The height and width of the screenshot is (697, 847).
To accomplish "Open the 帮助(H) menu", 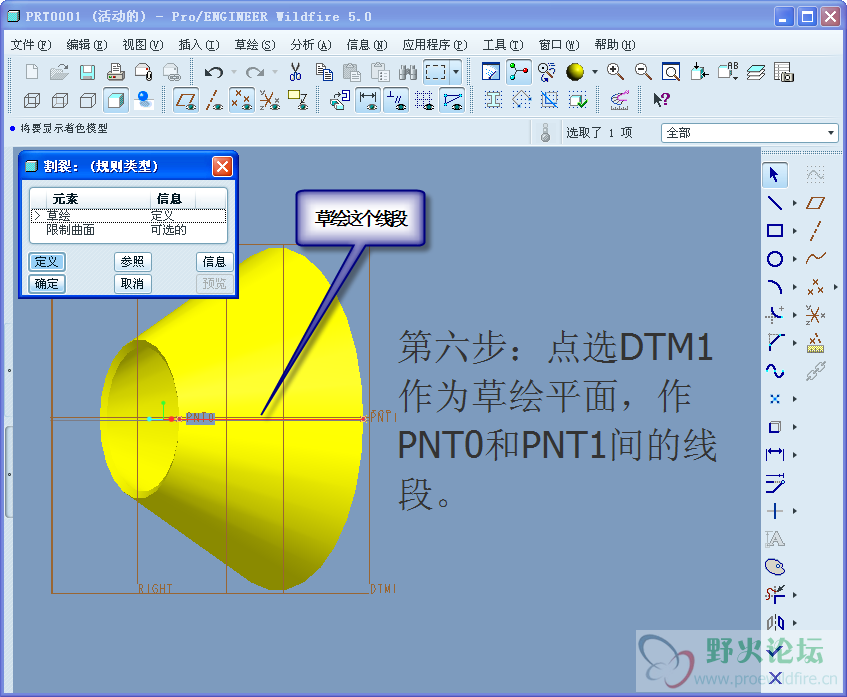I will tap(615, 45).
